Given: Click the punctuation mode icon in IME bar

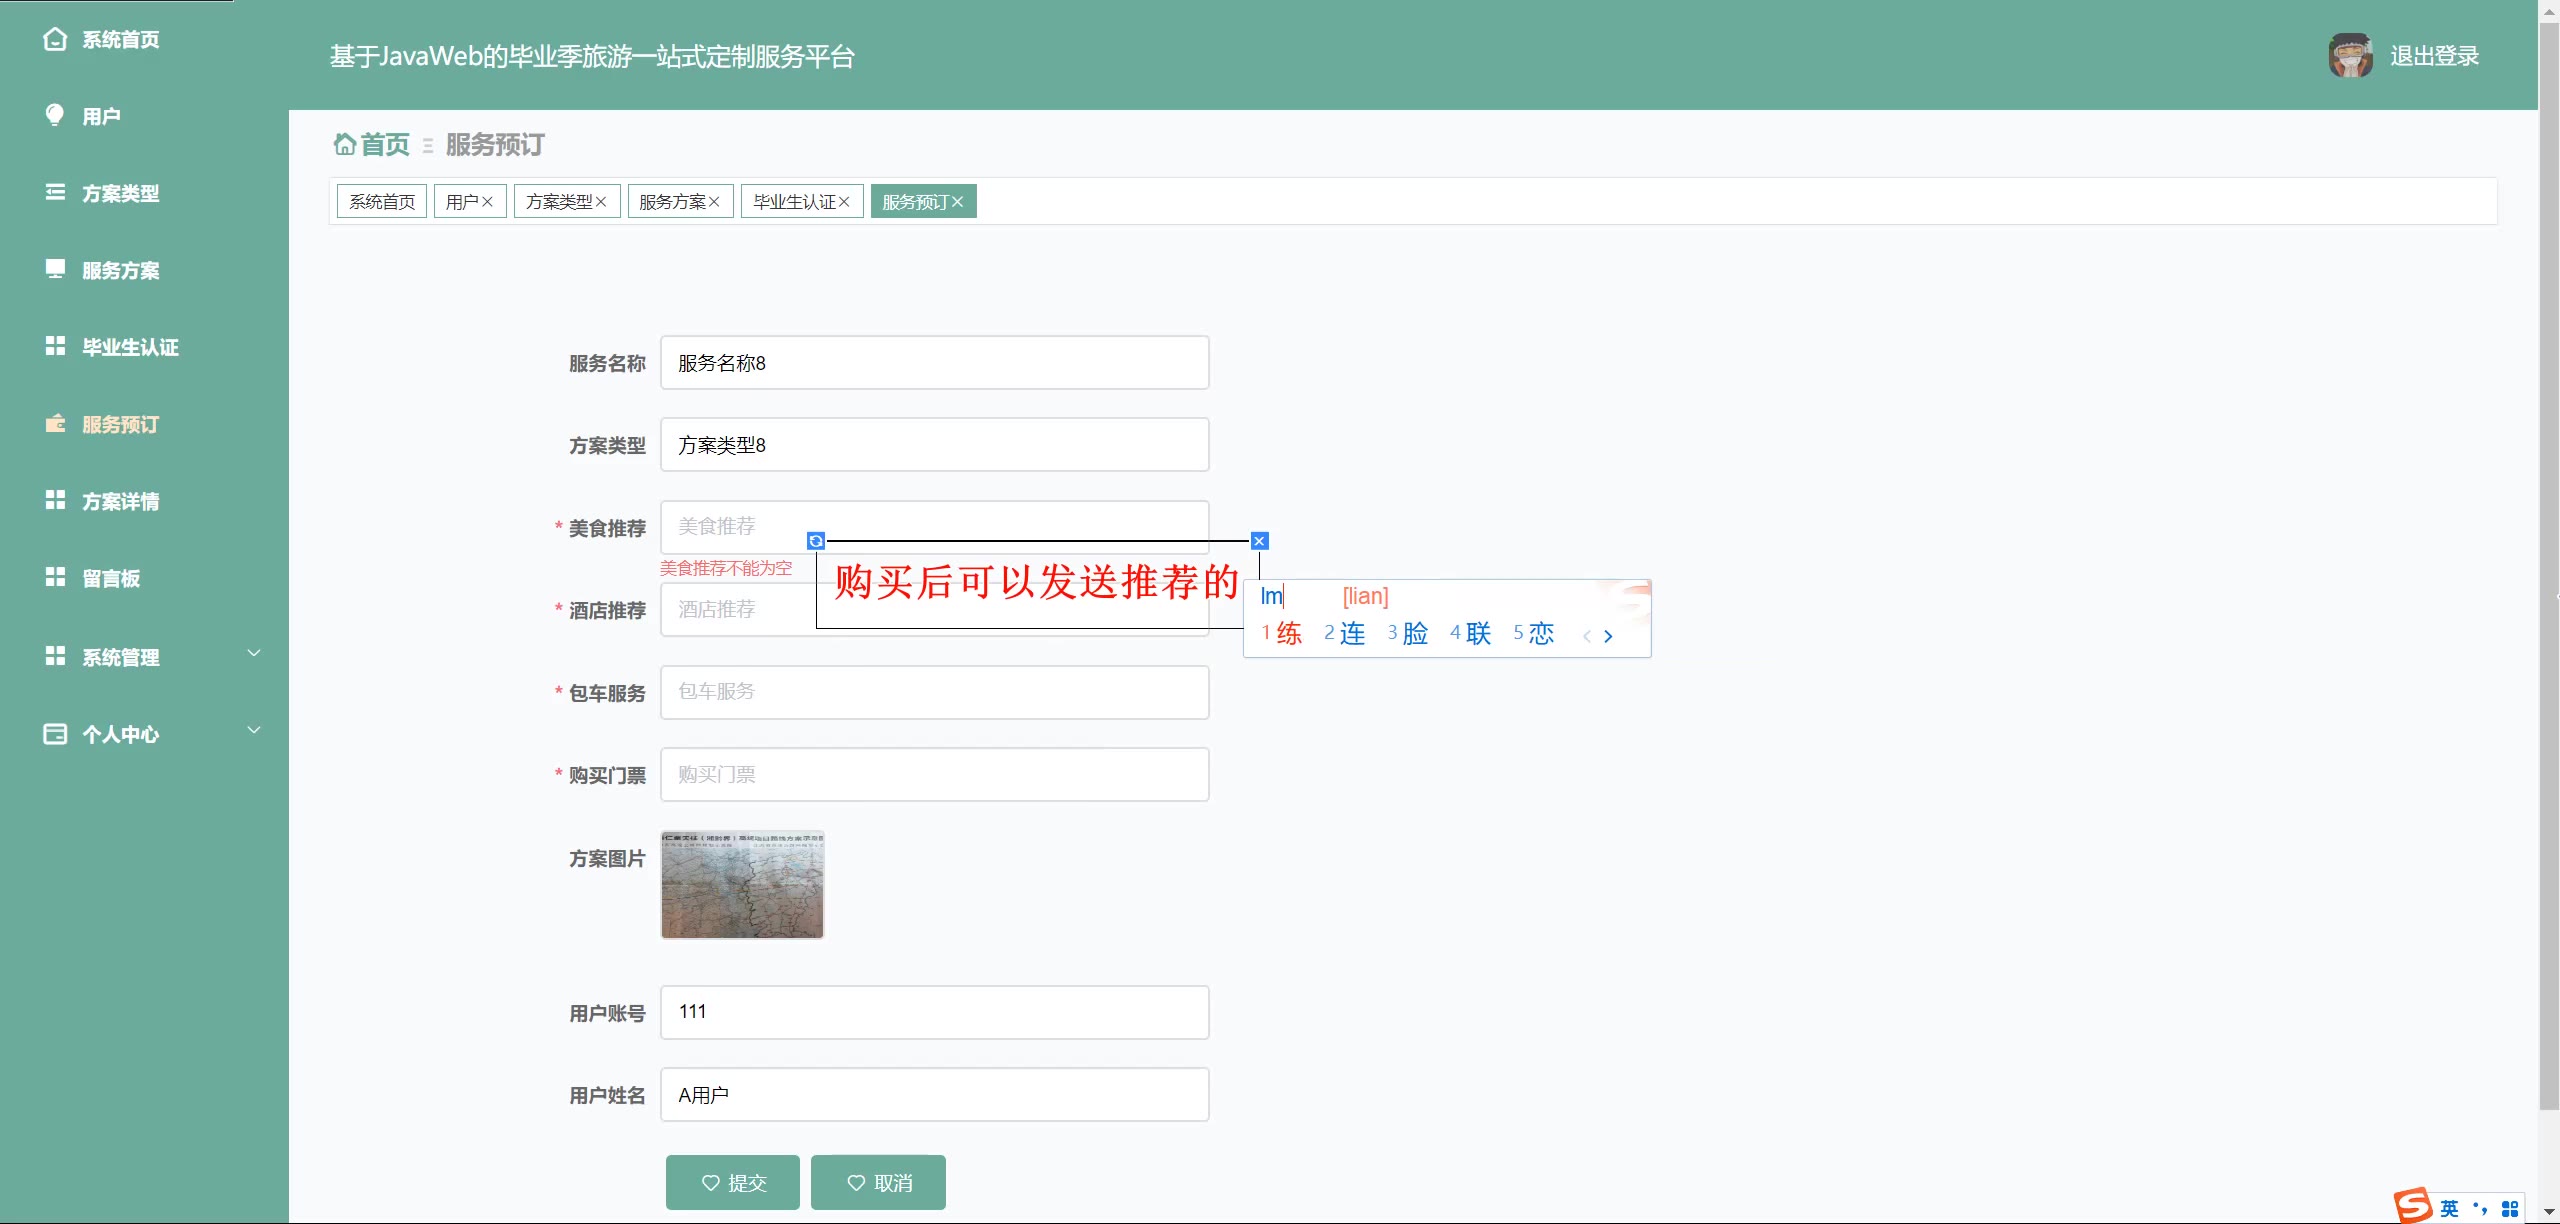Looking at the screenshot, I should 2480,1208.
